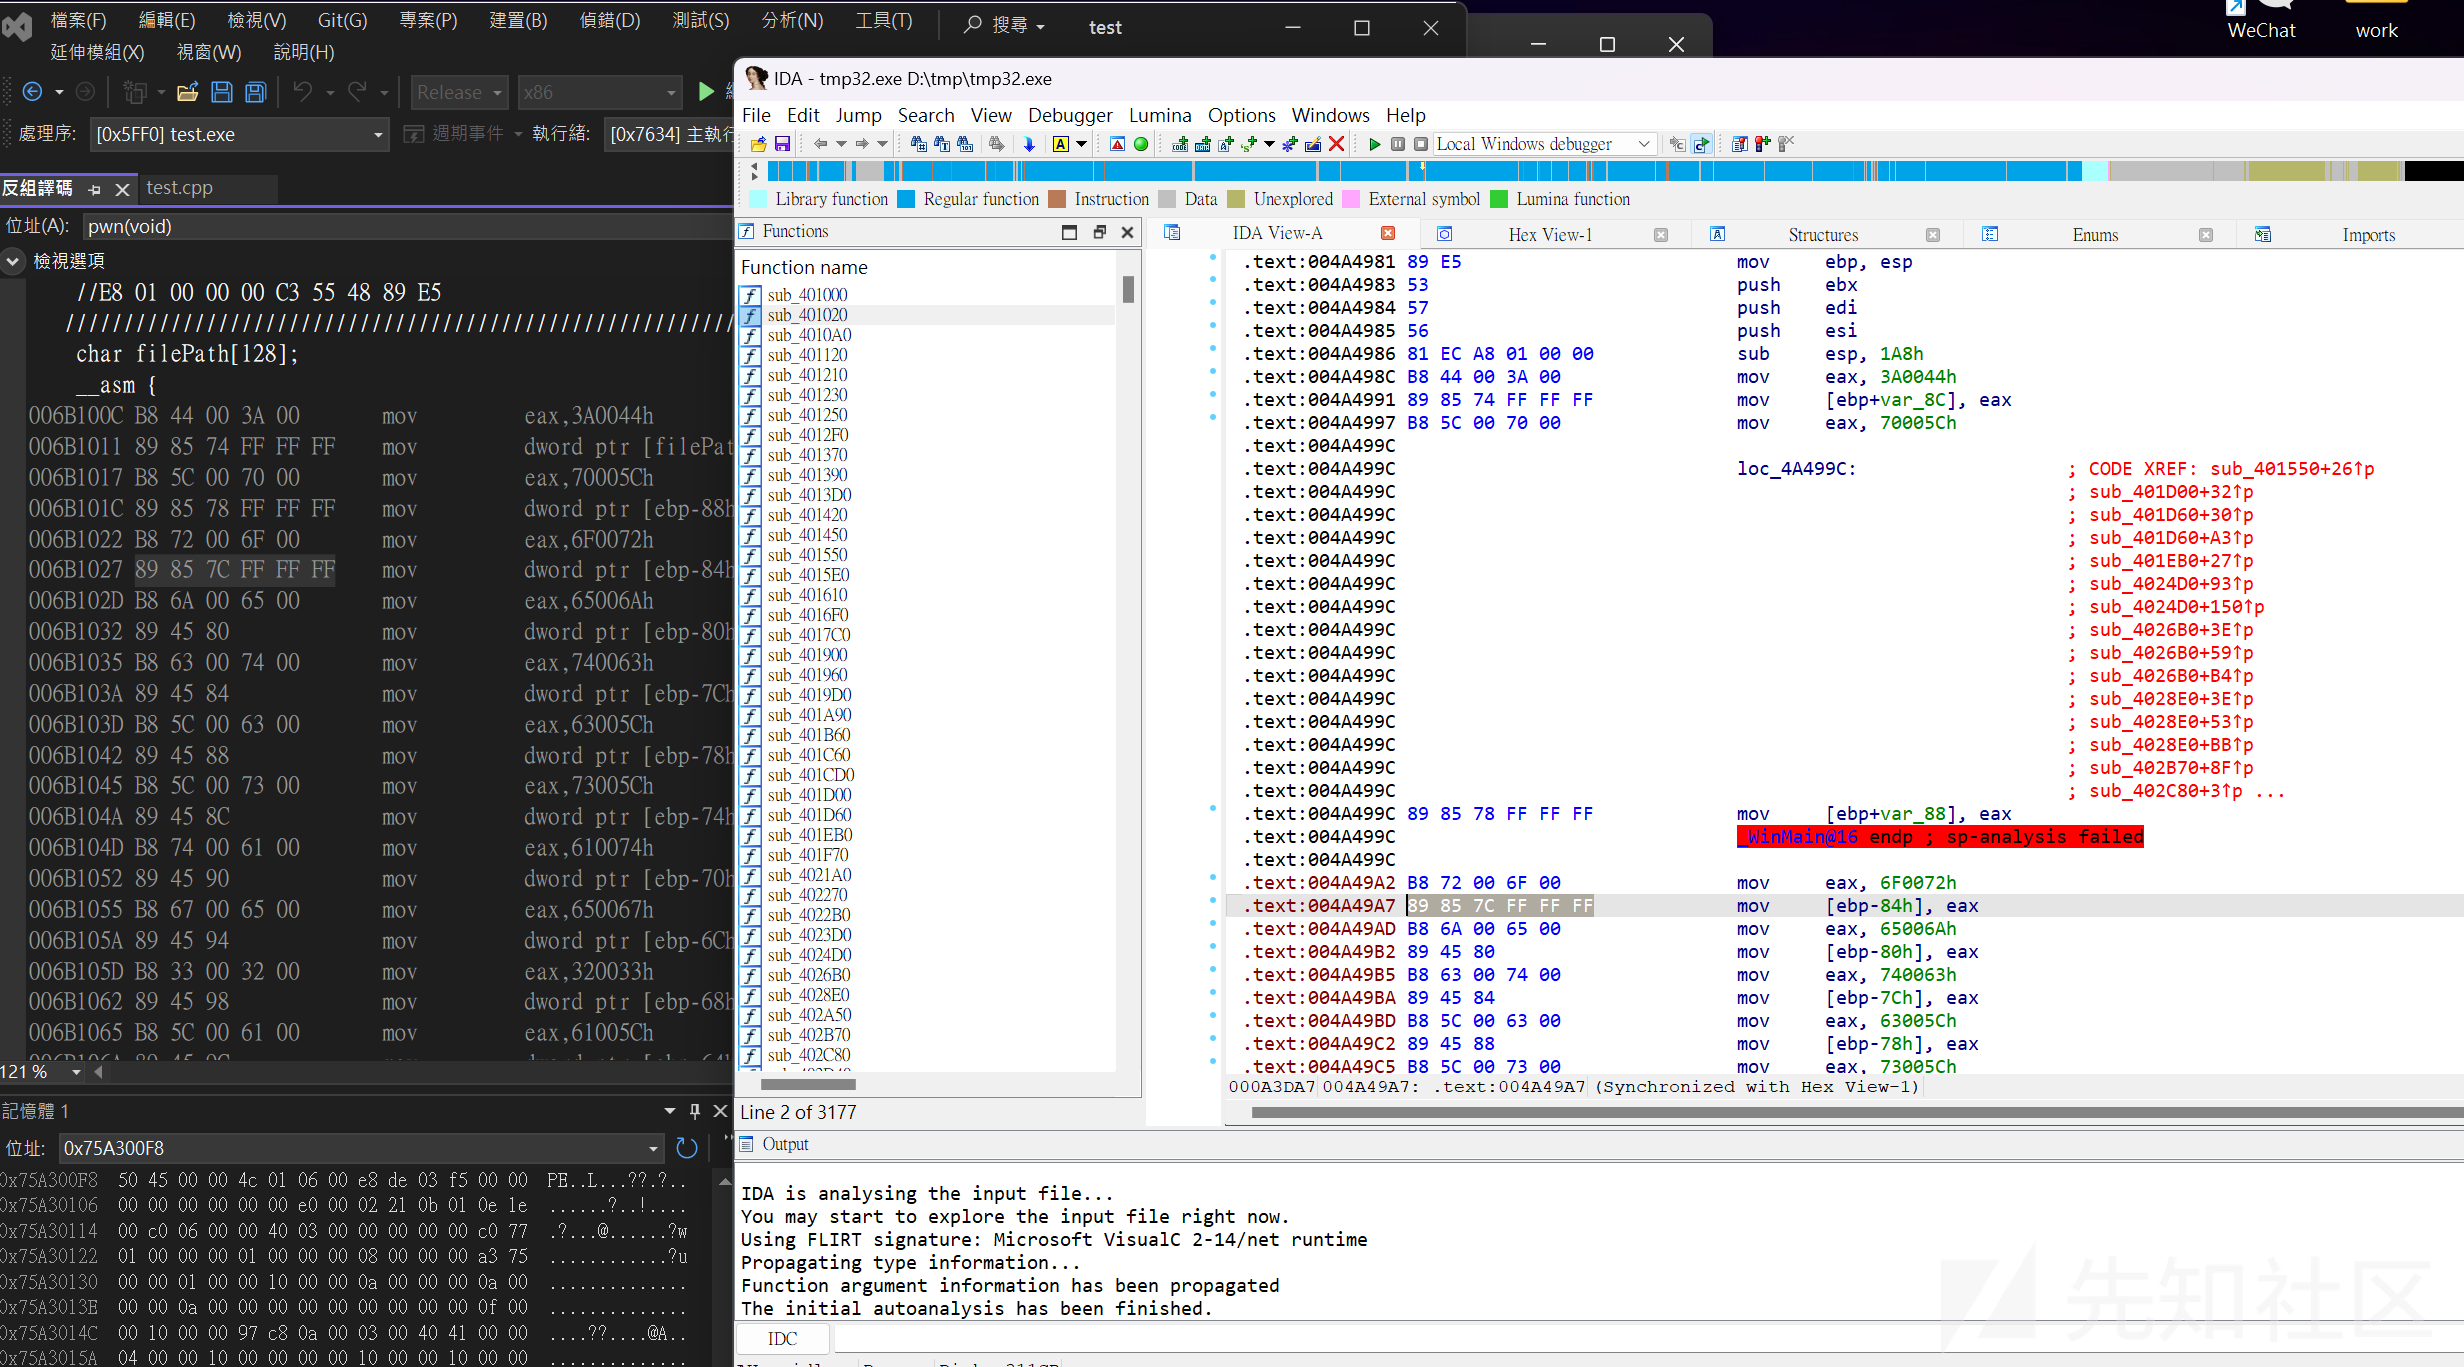
Task: Switch to the Structures tab in IDA
Action: point(1822,234)
